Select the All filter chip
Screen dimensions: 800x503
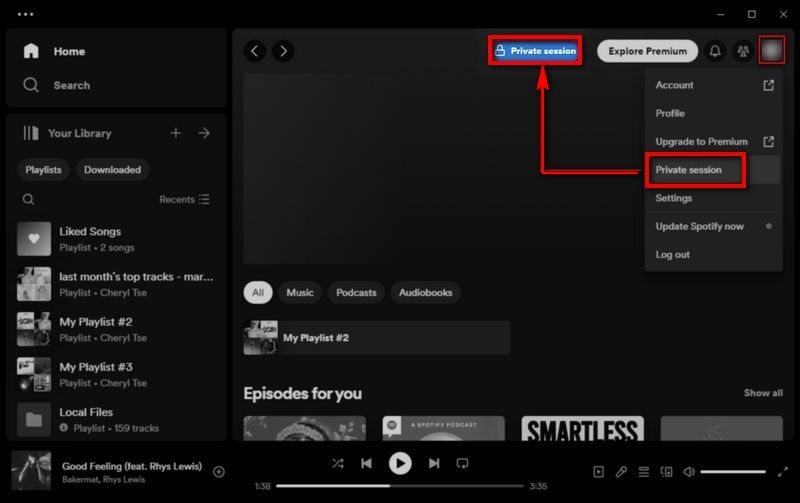258,293
